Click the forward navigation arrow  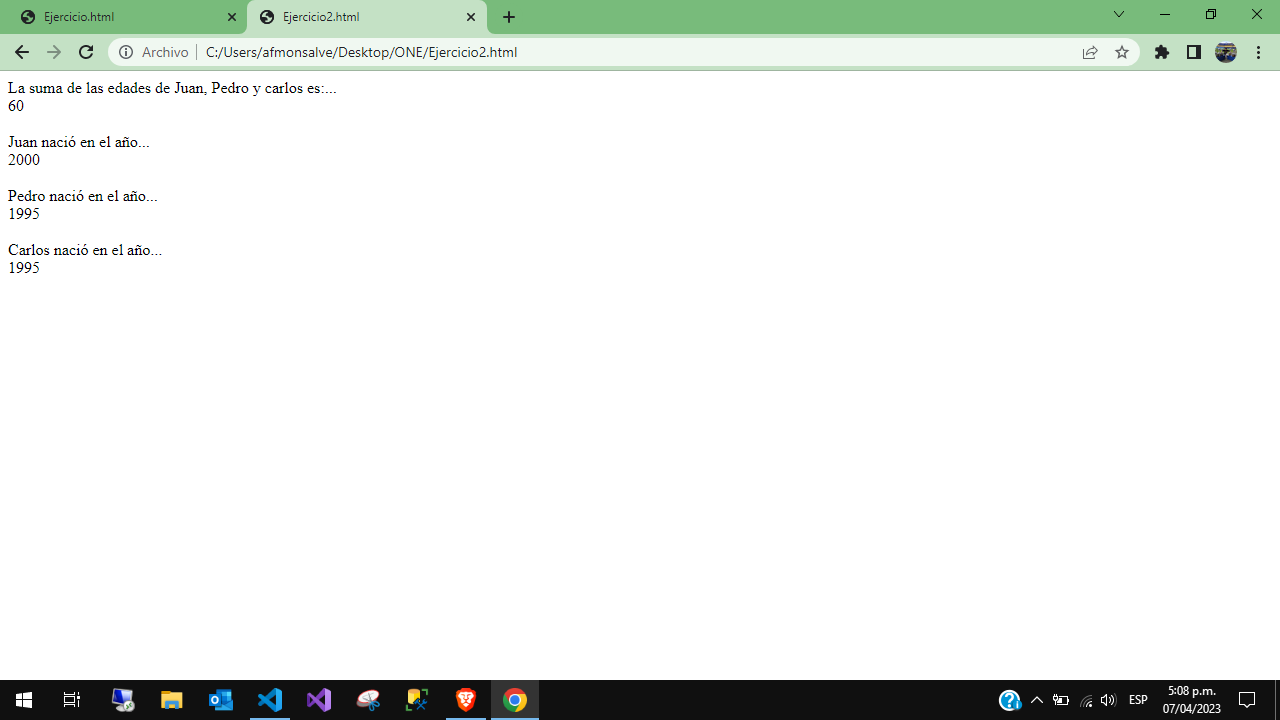[54, 52]
